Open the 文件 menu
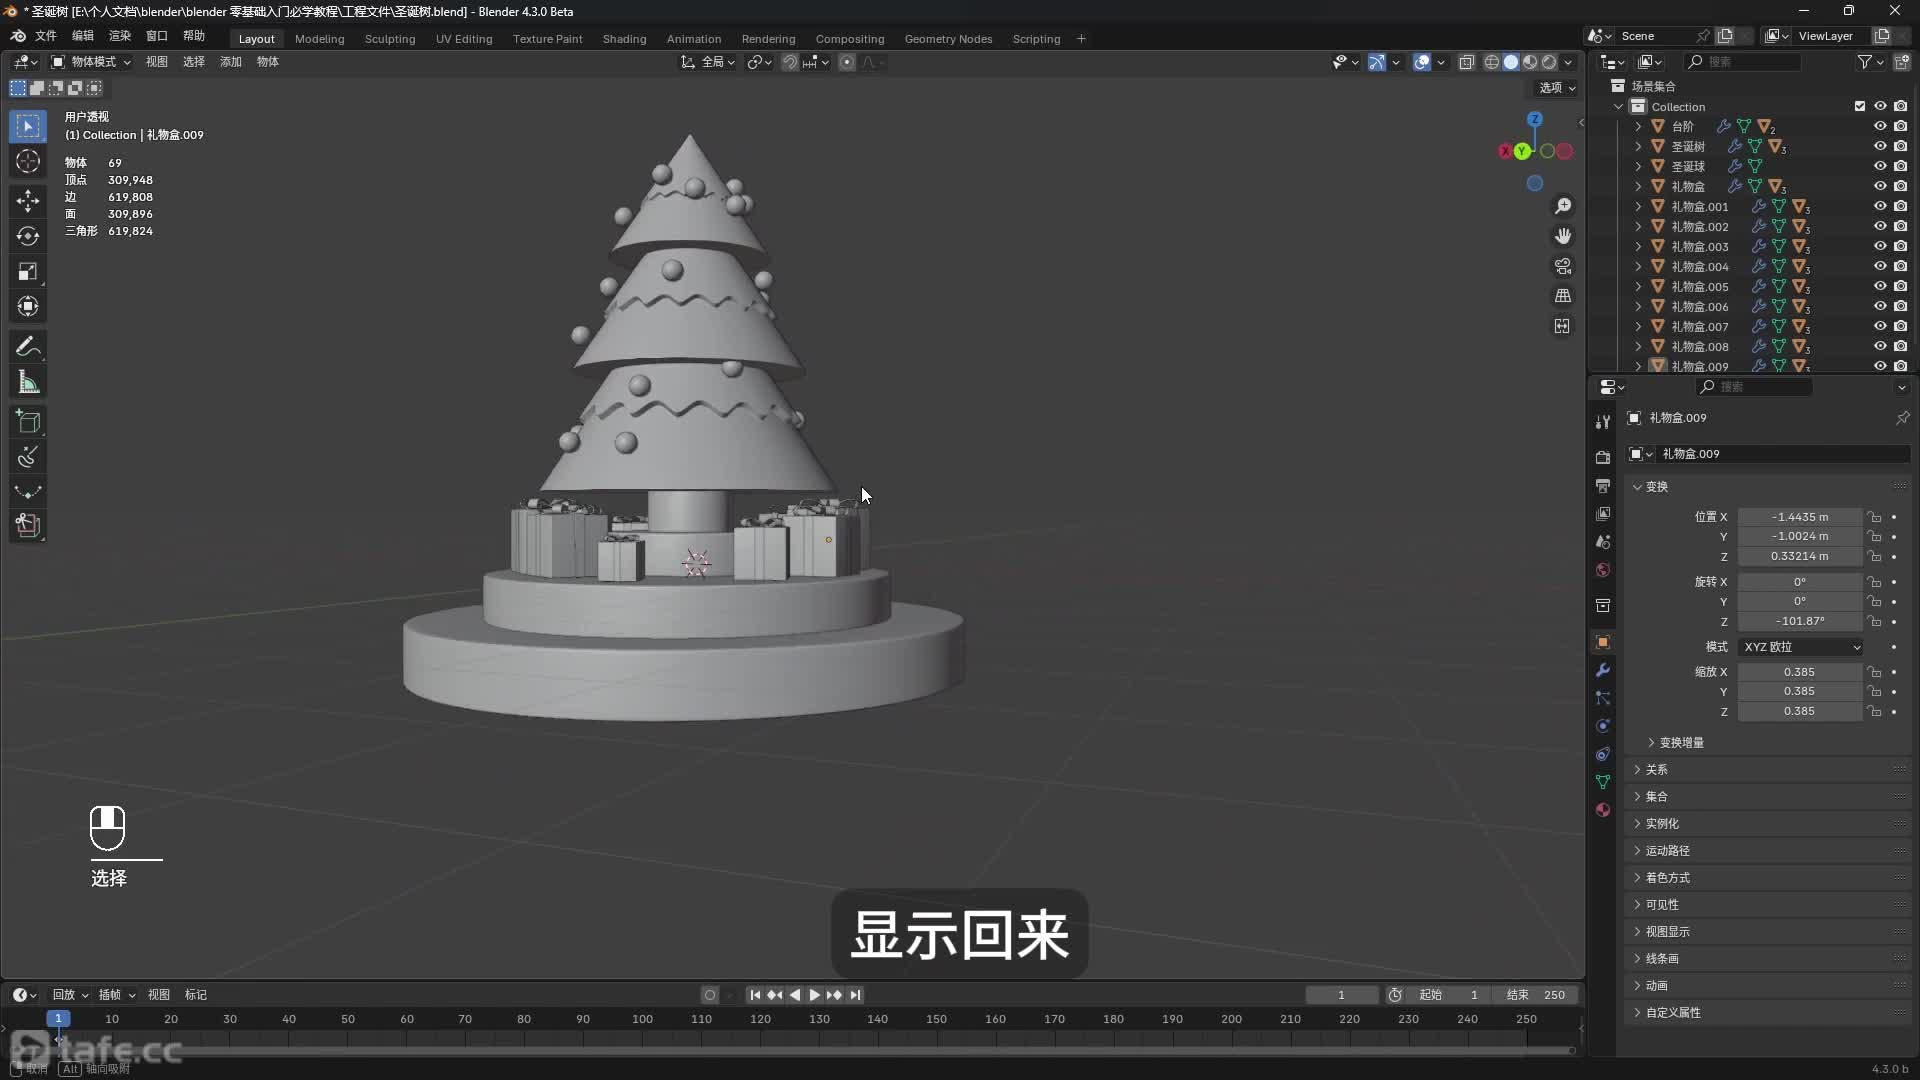The width and height of the screenshot is (1920, 1080). pos(46,36)
